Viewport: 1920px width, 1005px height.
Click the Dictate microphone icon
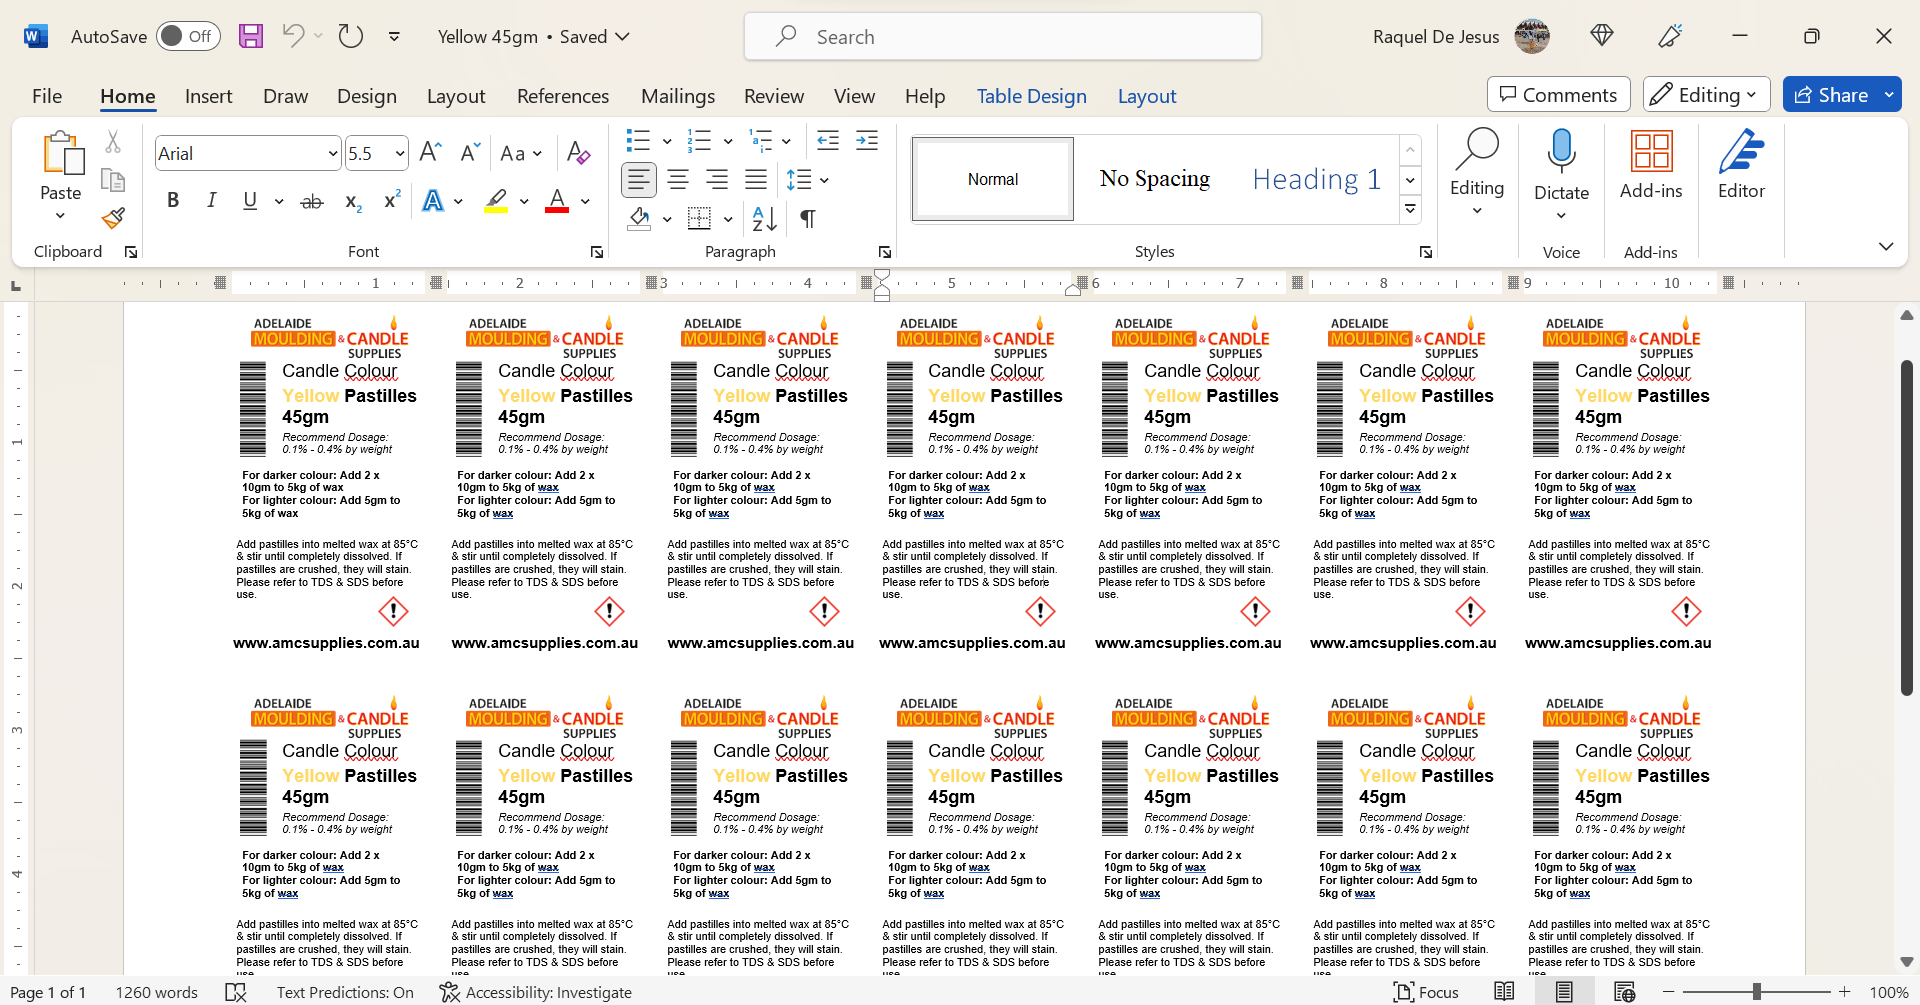1561,150
